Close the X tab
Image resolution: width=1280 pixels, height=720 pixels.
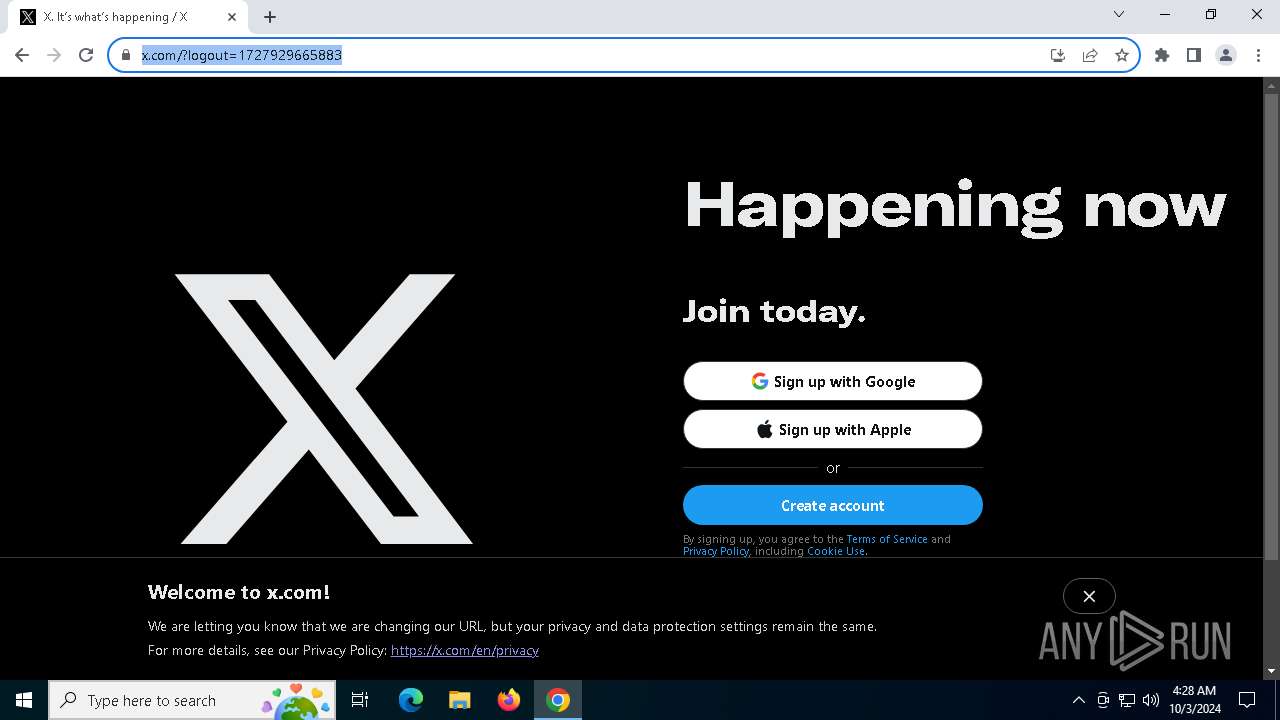coord(232,17)
